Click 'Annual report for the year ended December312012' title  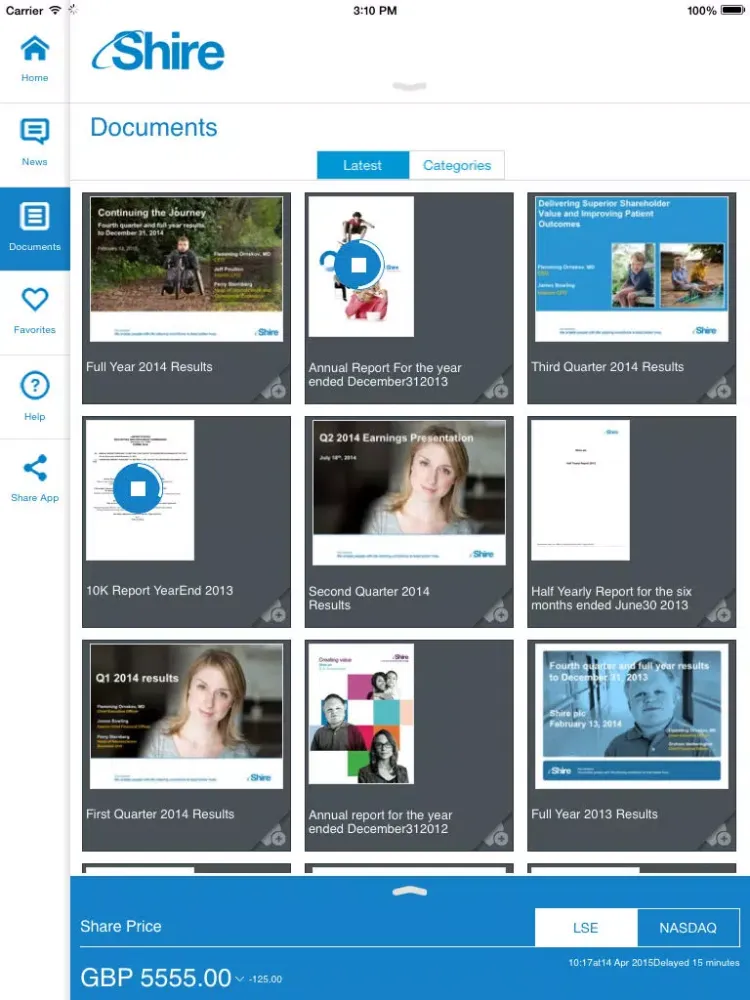pyautogui.click(x=380, y=822)
